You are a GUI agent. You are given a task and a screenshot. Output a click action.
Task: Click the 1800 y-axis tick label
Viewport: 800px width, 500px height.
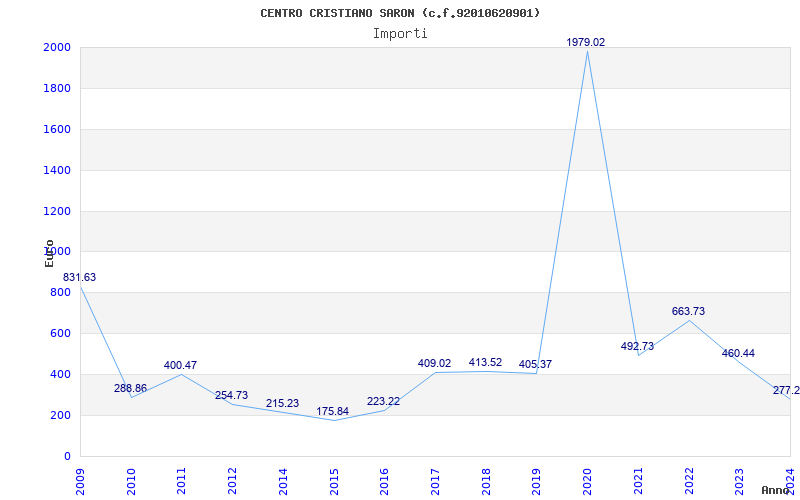pos(57,88)
